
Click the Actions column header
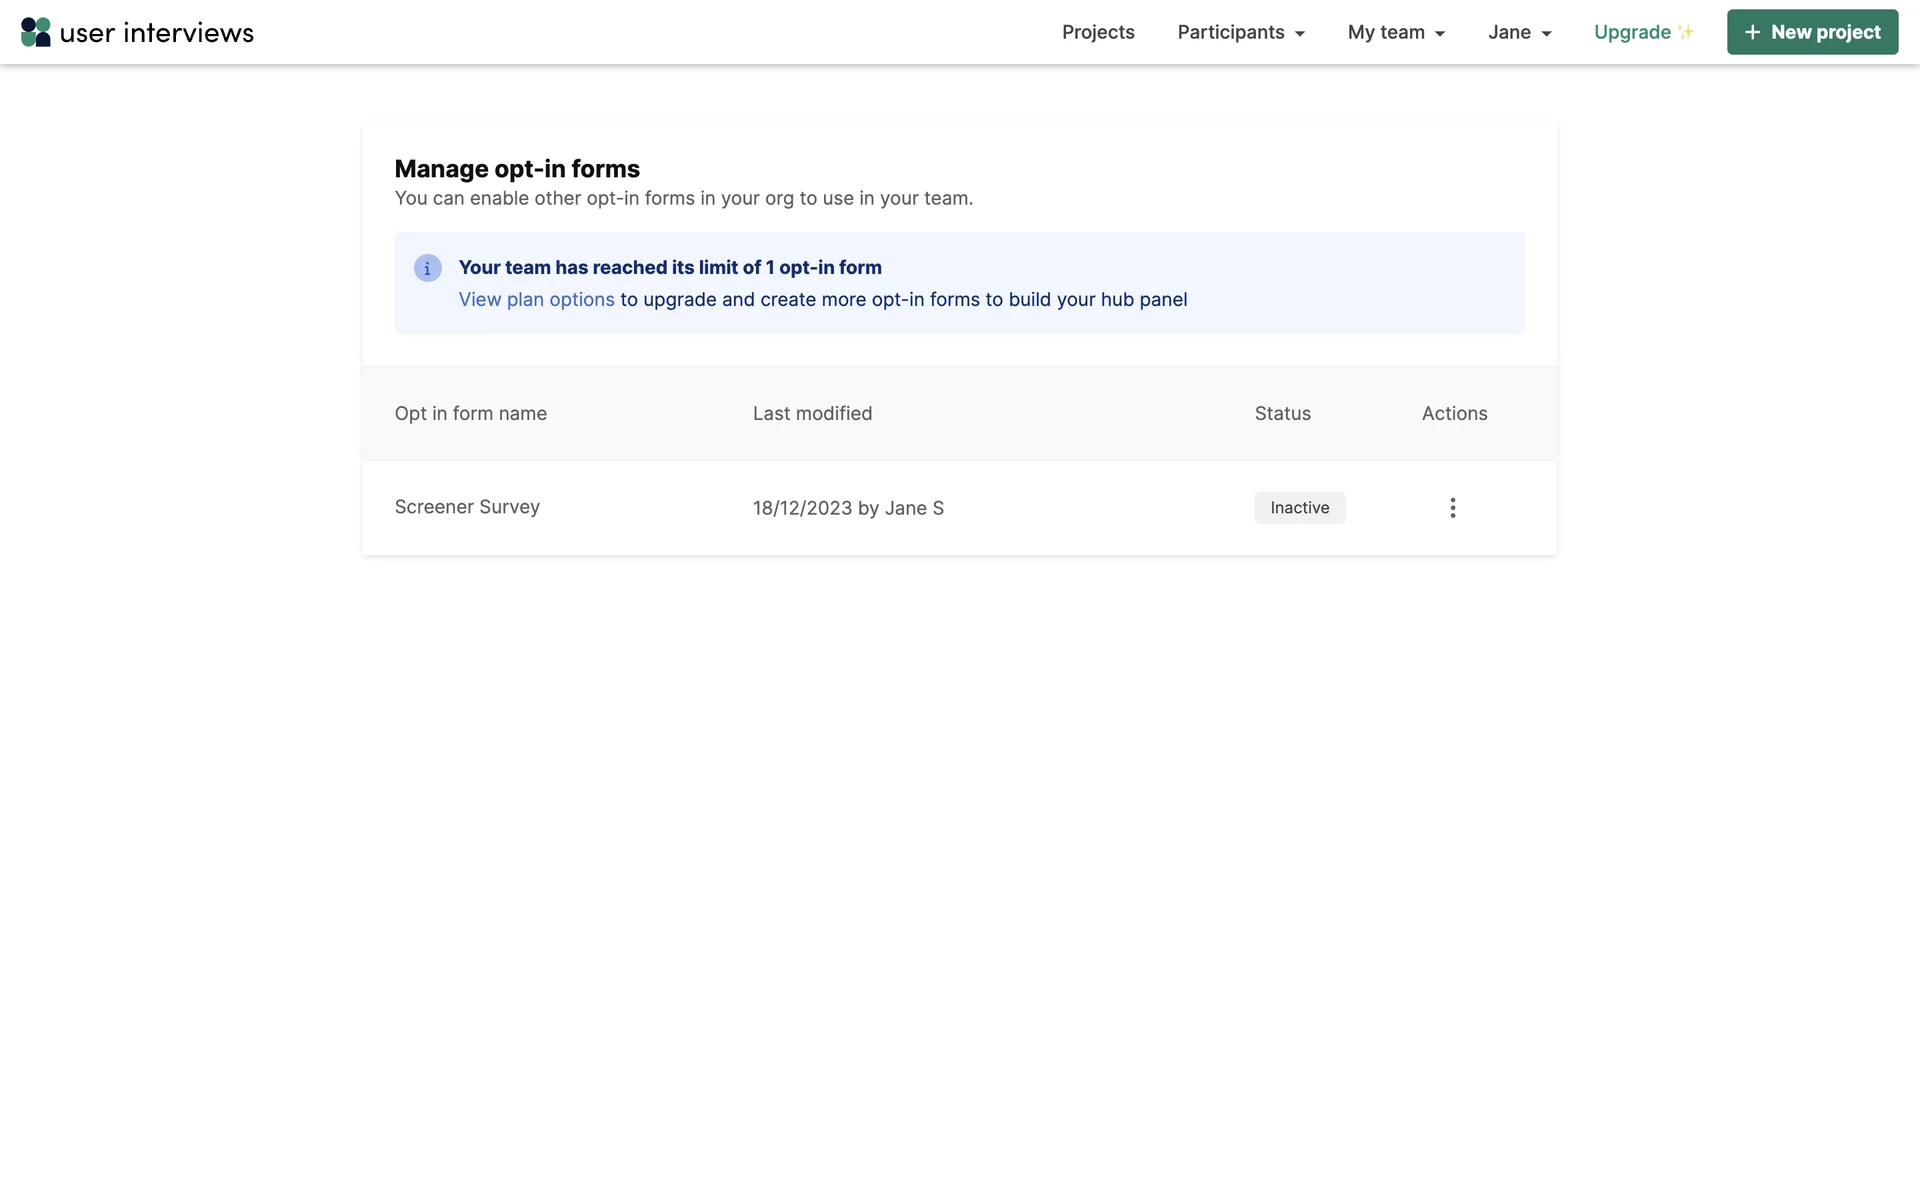1454,414
